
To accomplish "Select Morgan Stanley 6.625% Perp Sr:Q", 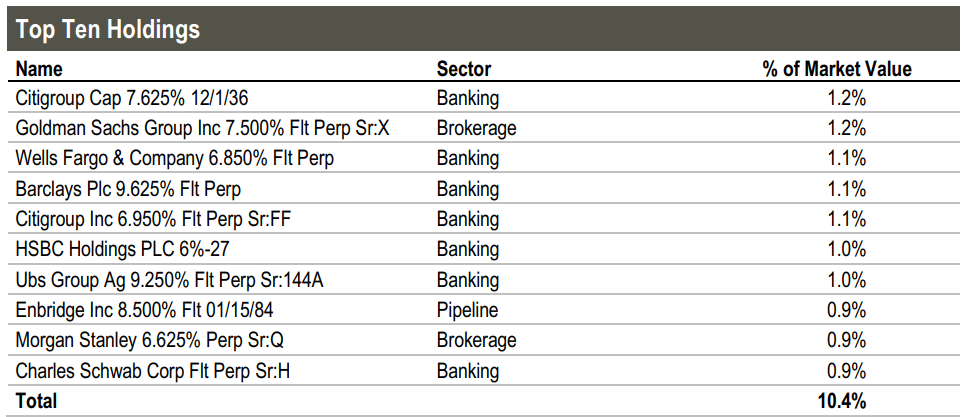I will point(150,340).
